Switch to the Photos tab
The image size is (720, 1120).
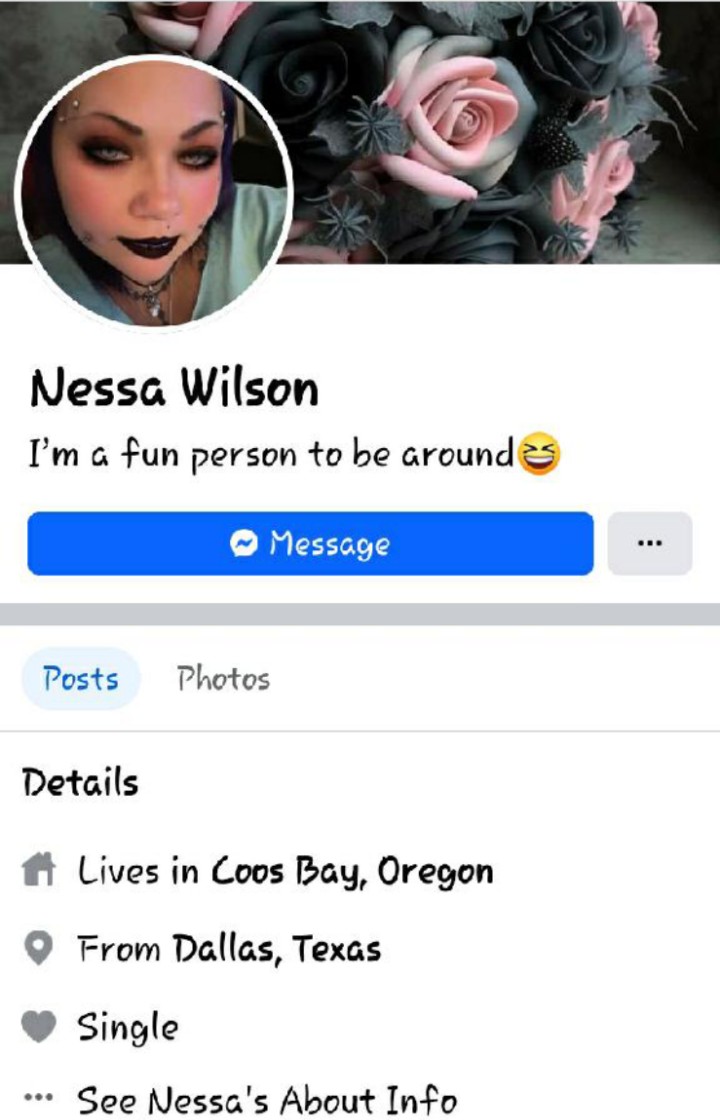(x=224, y=679)
